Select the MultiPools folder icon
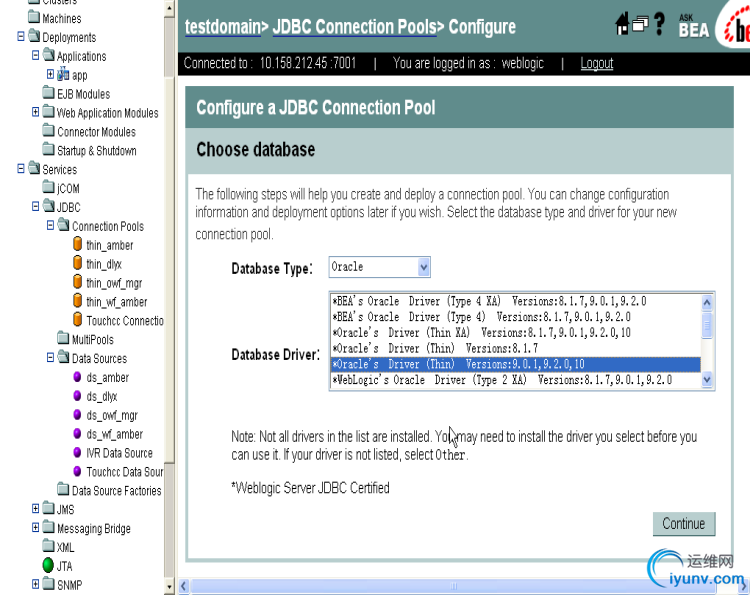The width and height of the screenshot is (750, 595). coord(63,338)
